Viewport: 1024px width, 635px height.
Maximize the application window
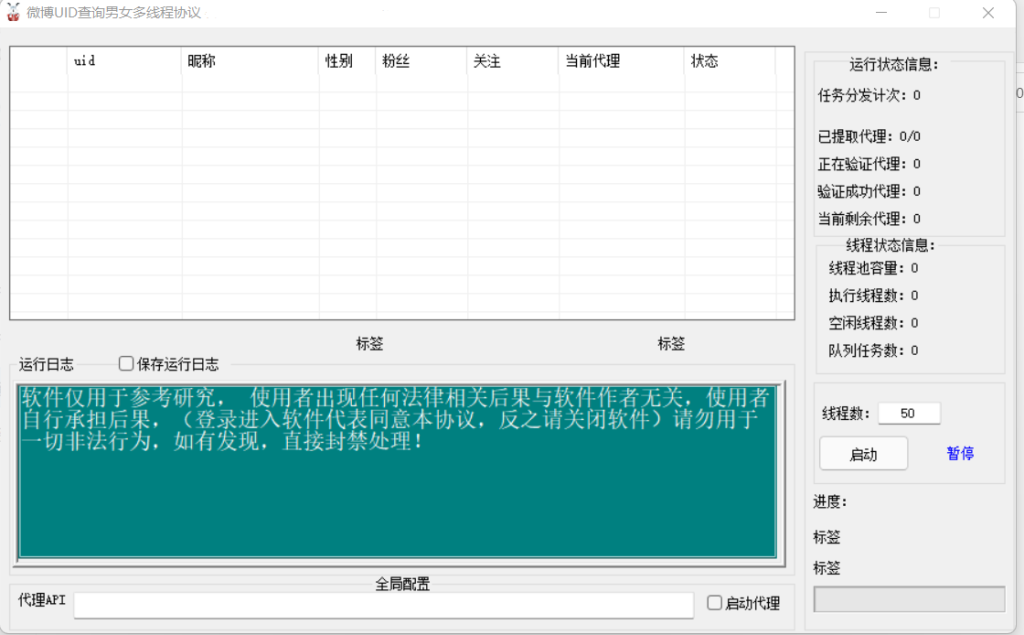pos(934,13)
